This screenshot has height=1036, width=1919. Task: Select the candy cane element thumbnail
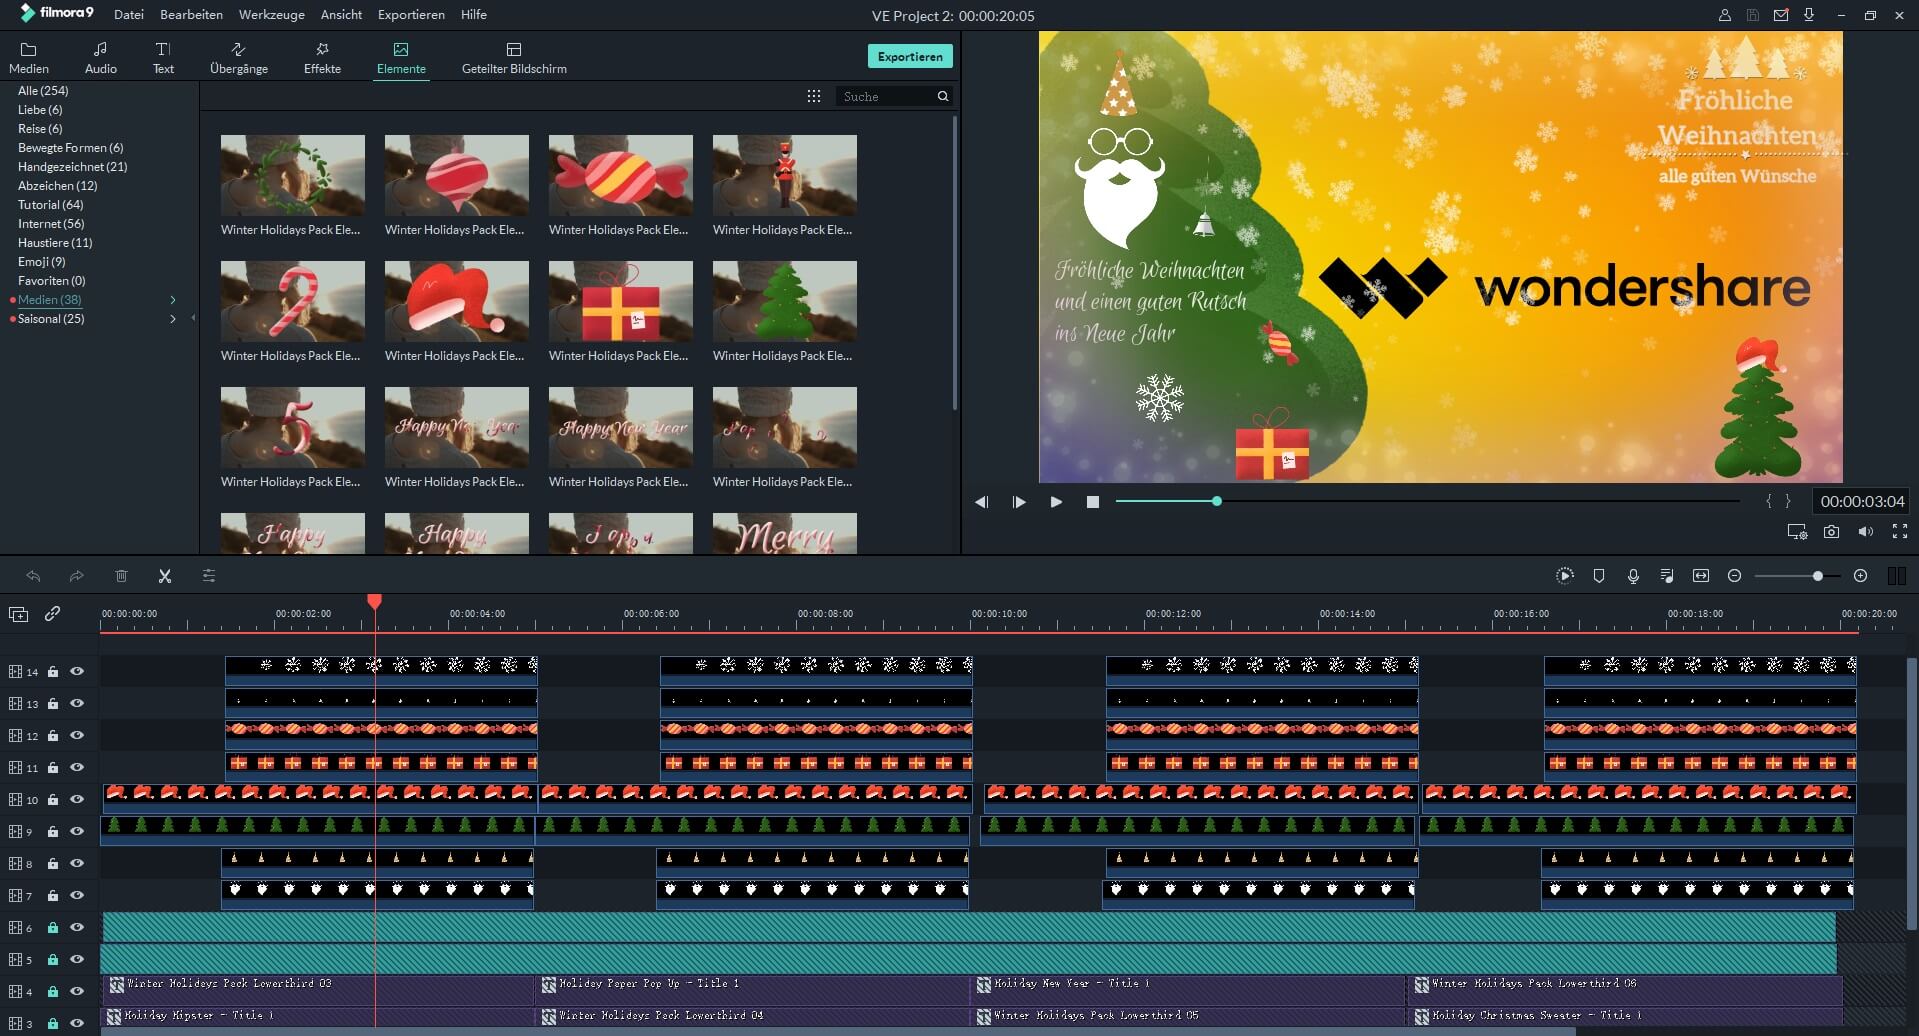click(293, 302)
